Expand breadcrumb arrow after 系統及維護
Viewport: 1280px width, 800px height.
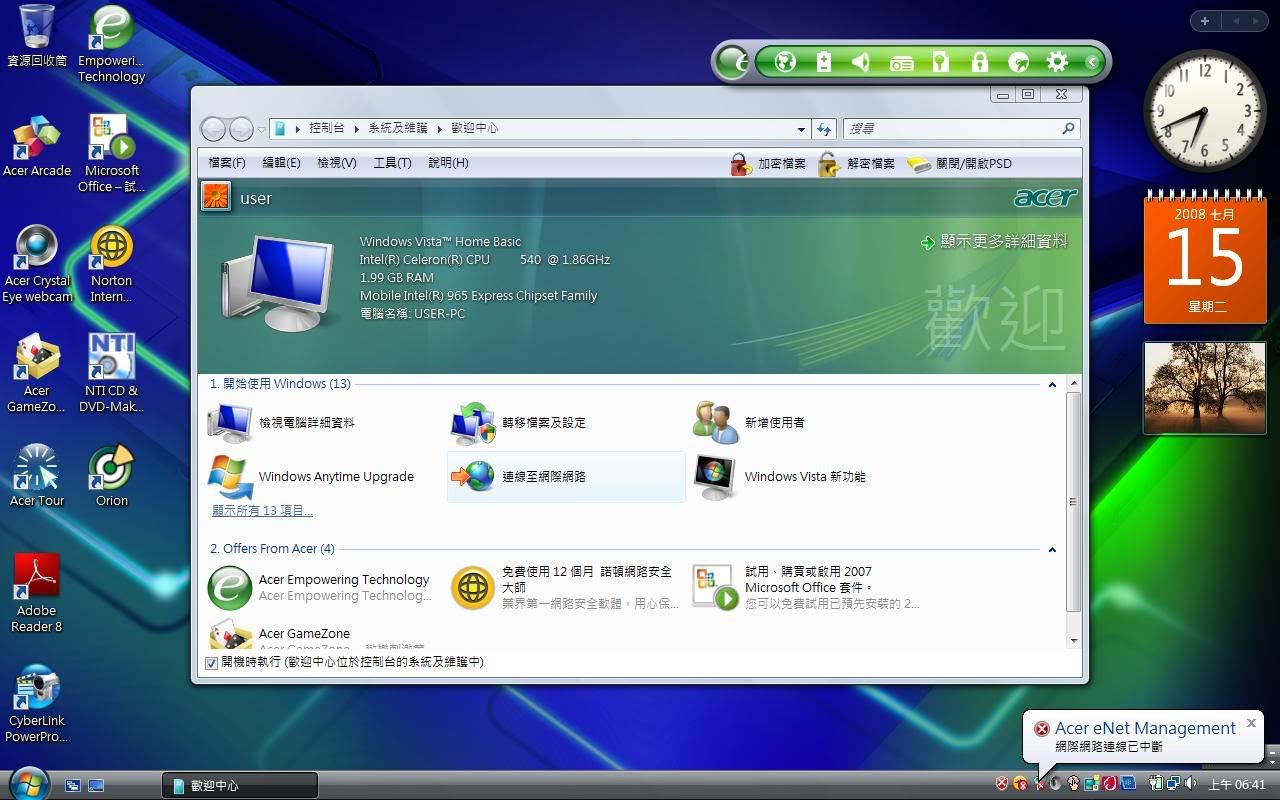coord(439,129)
